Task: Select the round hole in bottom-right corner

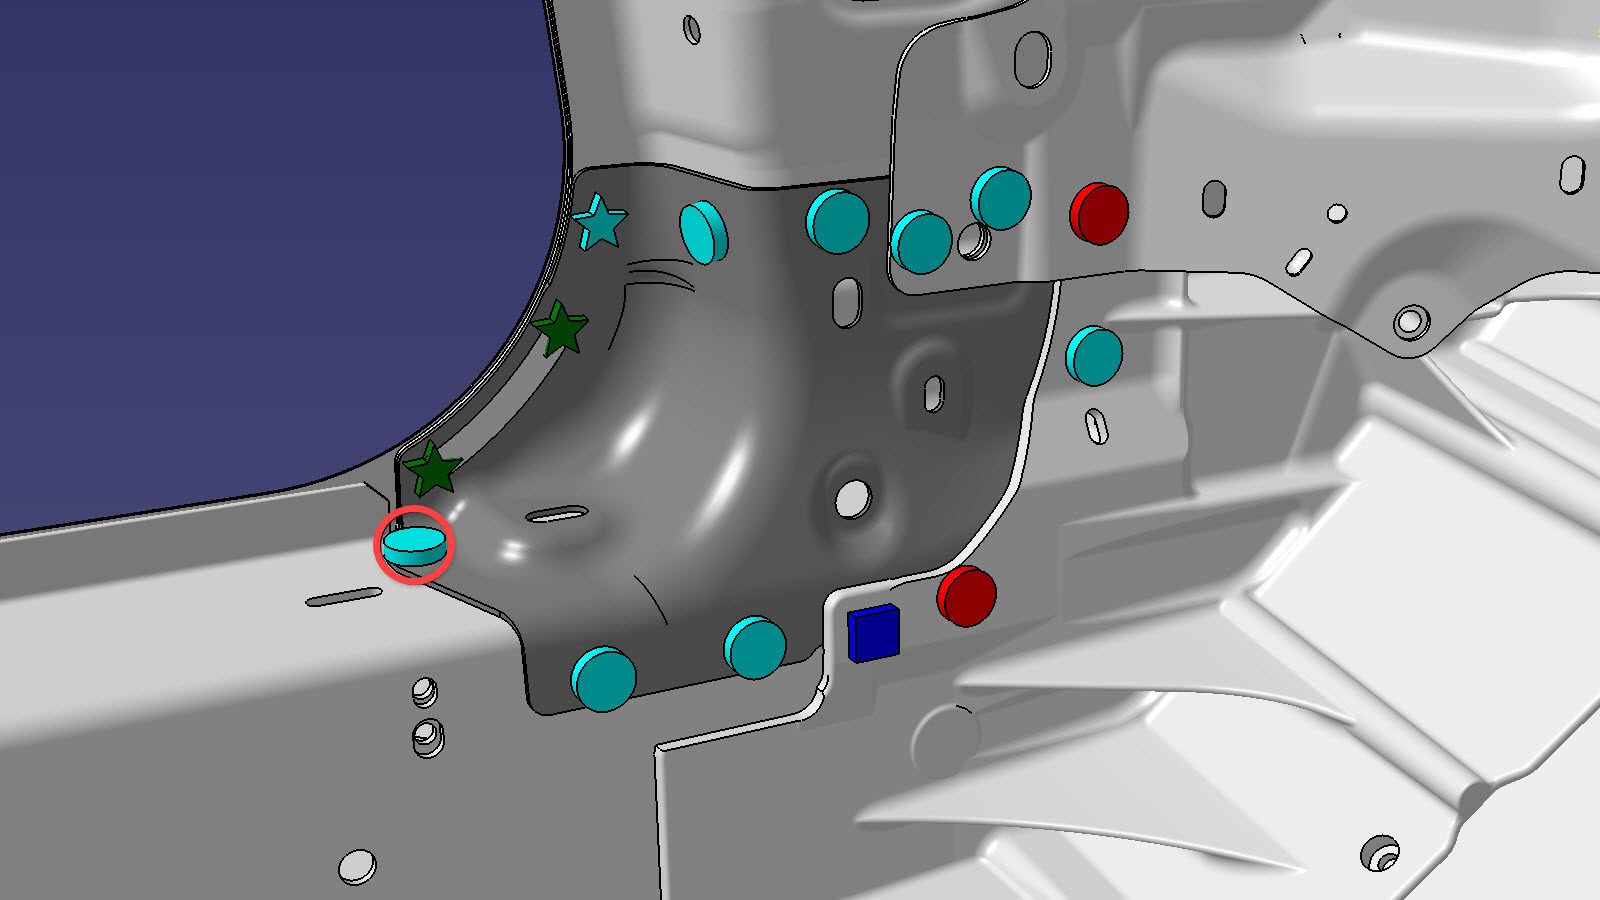Action: (x=1381, y=853)
